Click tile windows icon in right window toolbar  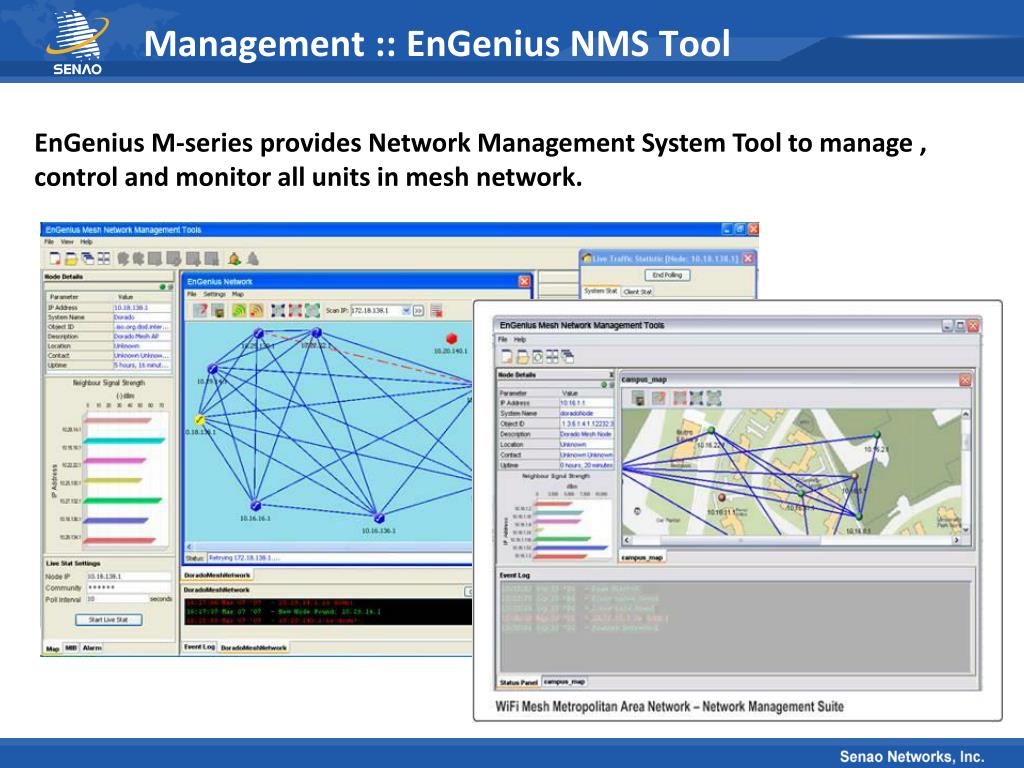[x=552, y=357]
